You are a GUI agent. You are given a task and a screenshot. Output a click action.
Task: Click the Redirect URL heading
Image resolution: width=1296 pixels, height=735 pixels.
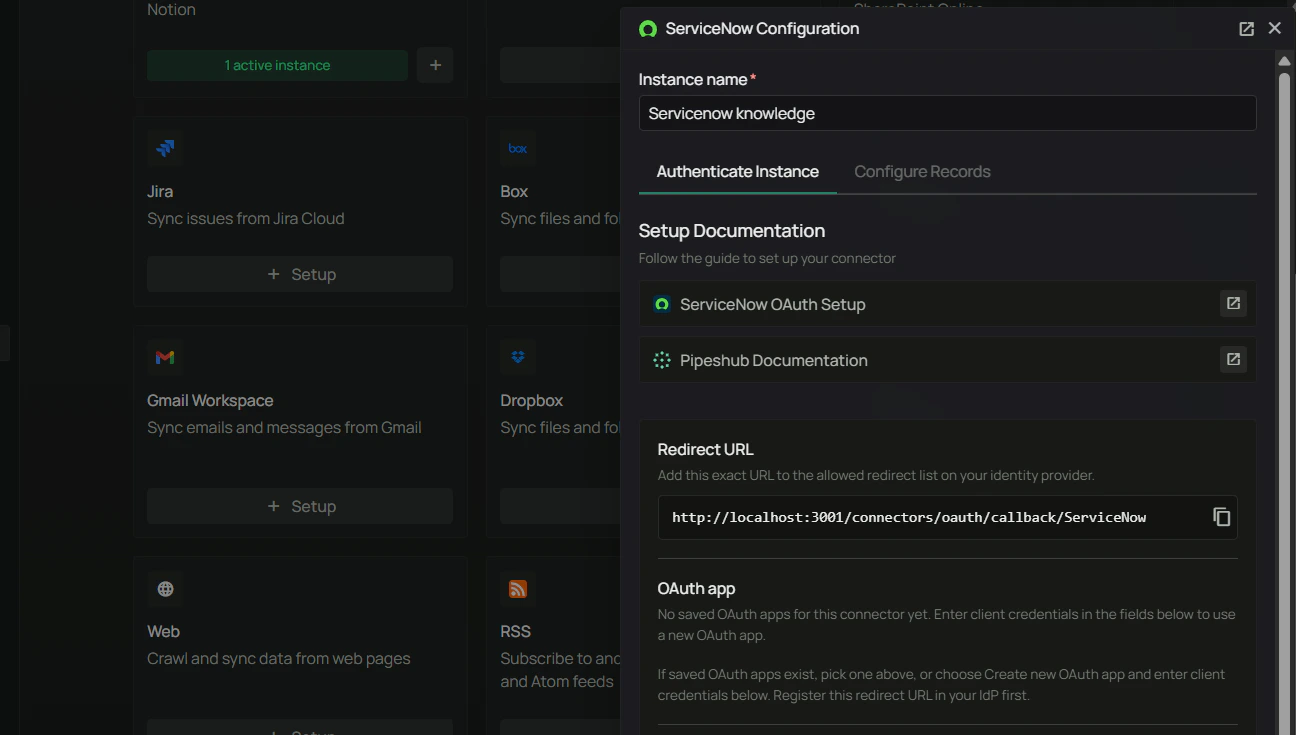[x=706, y=450]
